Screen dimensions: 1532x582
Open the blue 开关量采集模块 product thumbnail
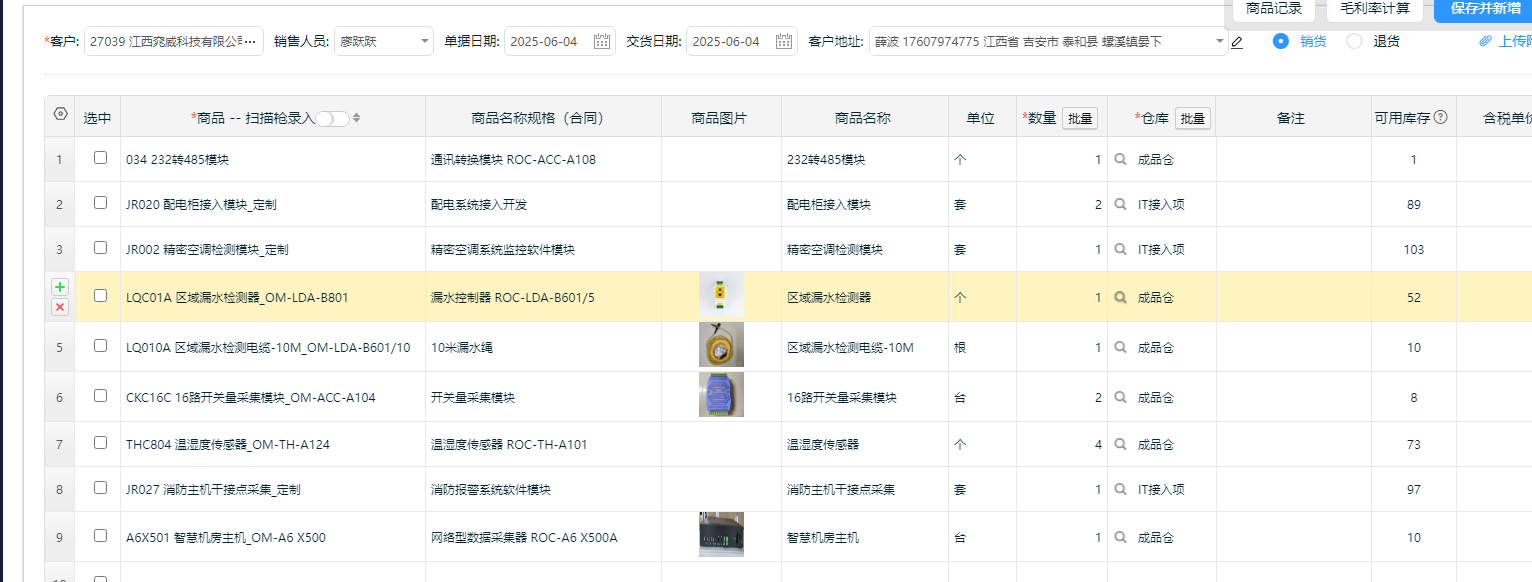point(721,395)
